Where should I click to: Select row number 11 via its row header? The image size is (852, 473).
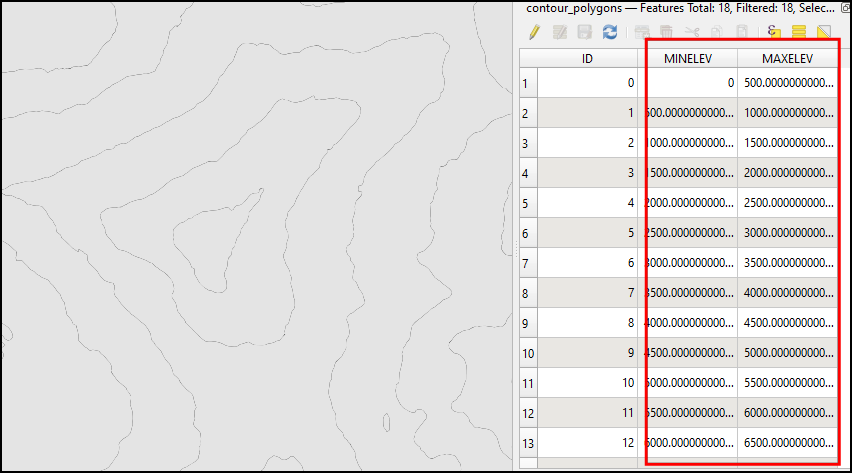click(x=528, y=383)
